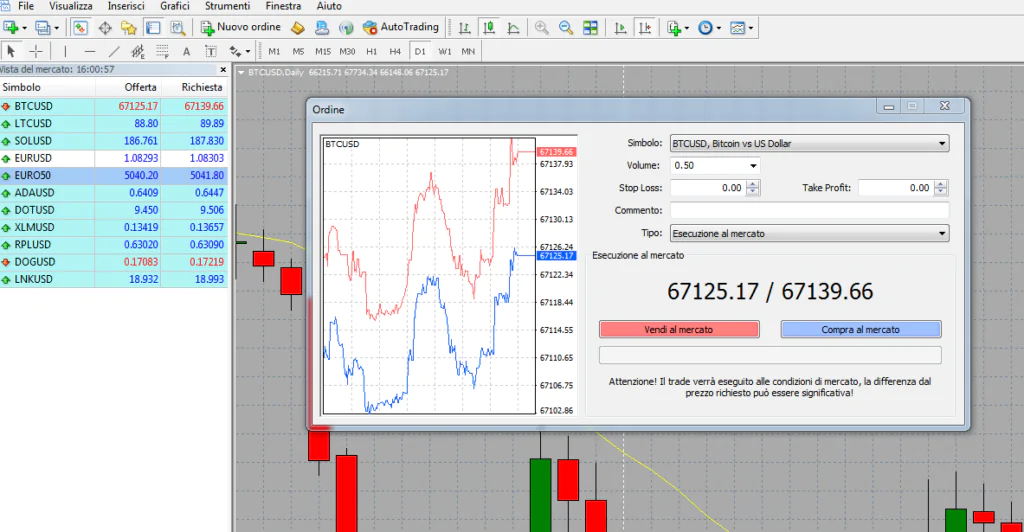This screenshot has width=1024, height=532.
Task: Toggle the AutoTrading button
Action: point(400,27)
